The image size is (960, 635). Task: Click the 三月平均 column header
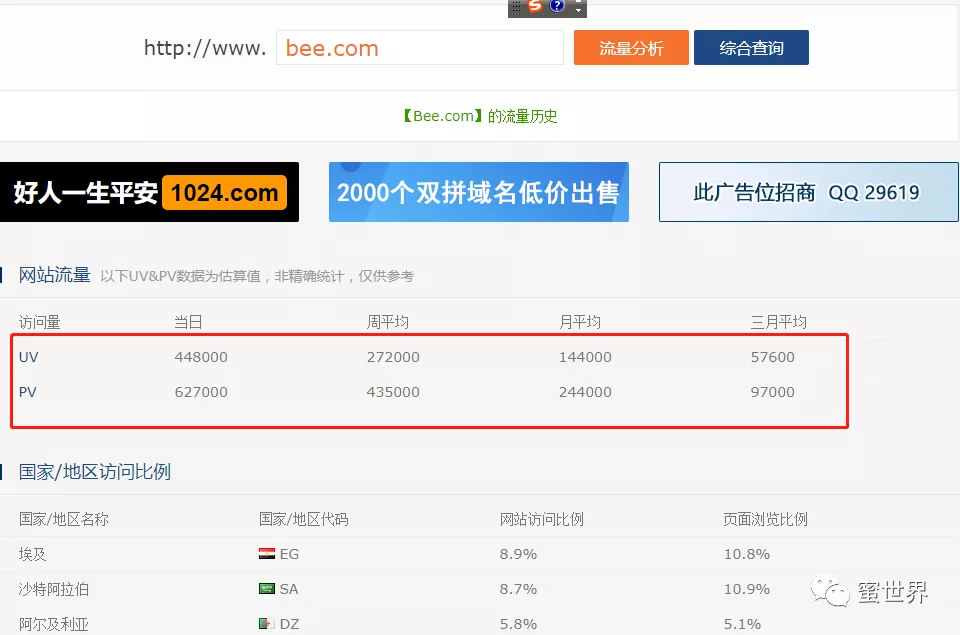point(779,322)
